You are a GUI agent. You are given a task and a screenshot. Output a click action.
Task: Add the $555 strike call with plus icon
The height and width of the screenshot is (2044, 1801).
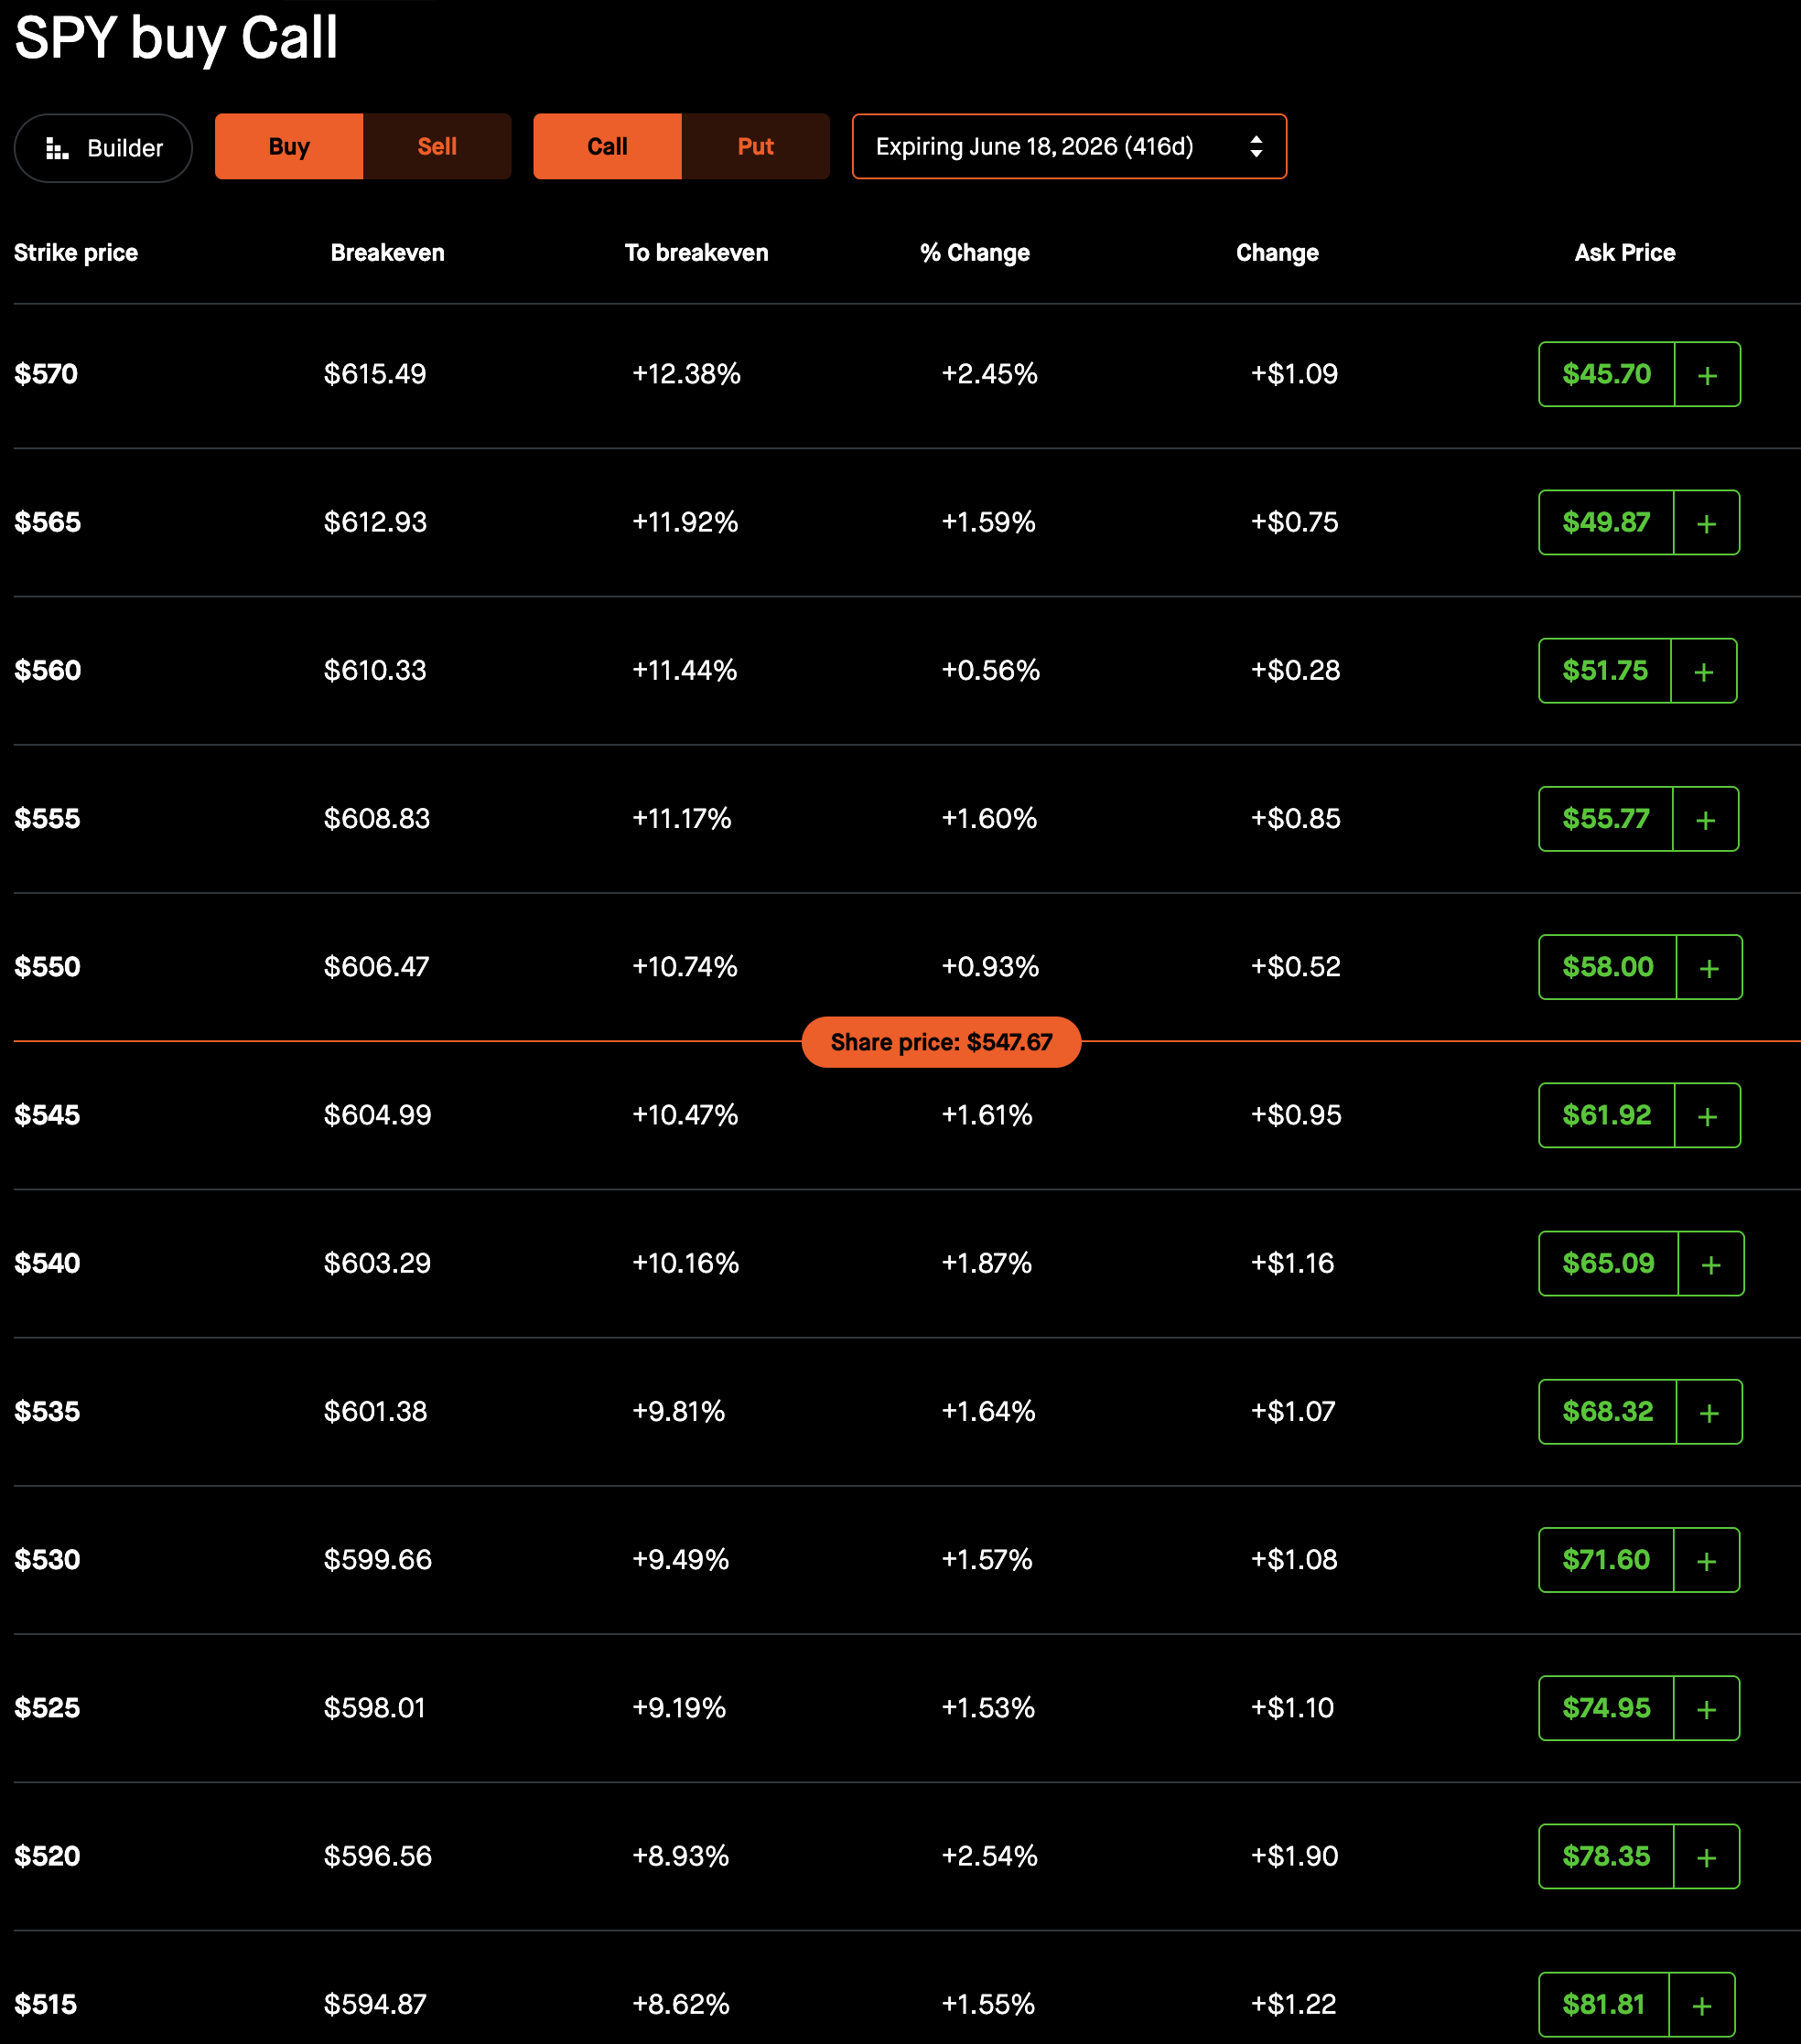1705,819
